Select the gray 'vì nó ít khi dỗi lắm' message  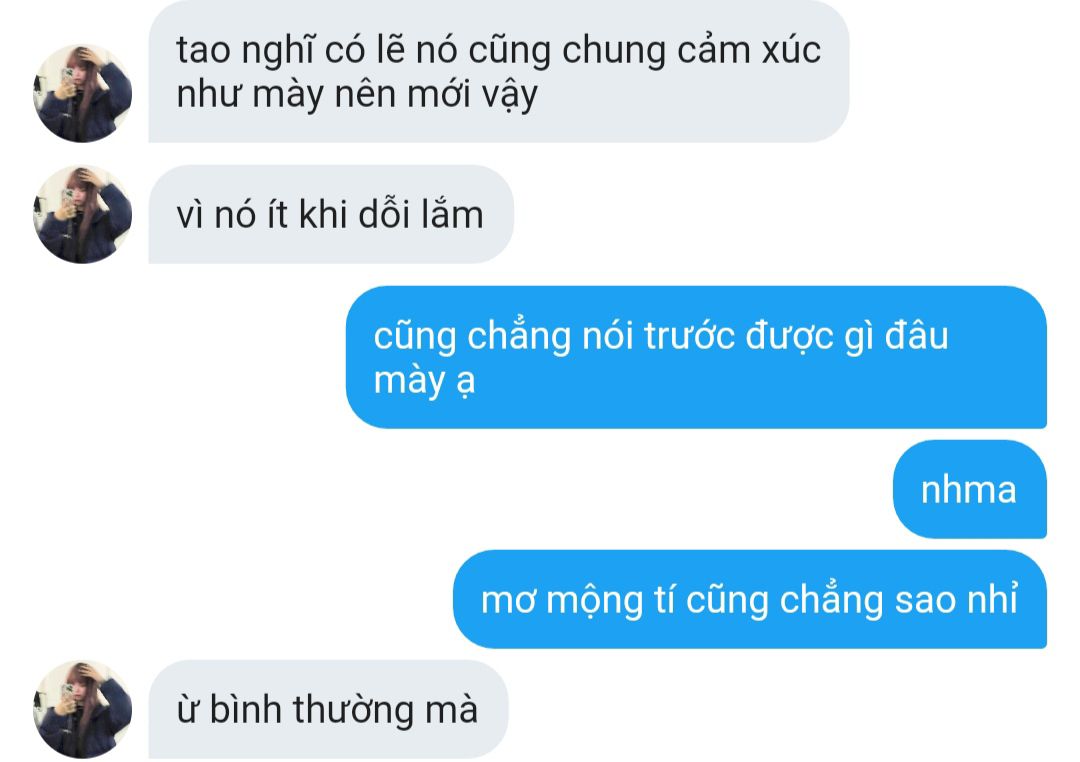point(331,214)
